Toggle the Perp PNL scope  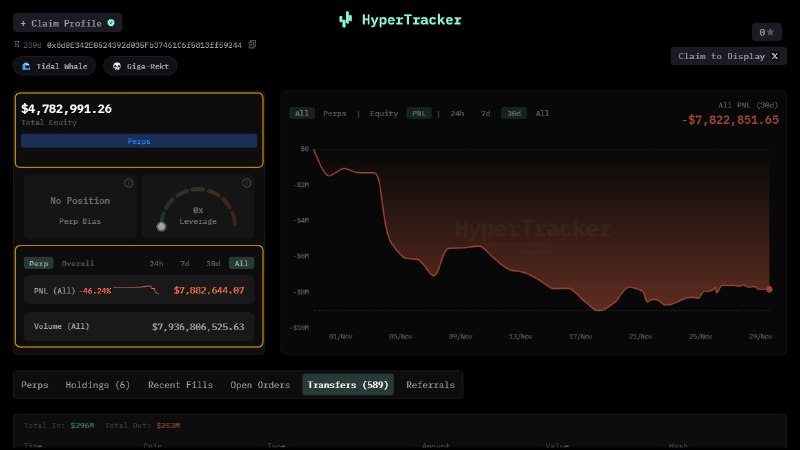coord(38,263)
